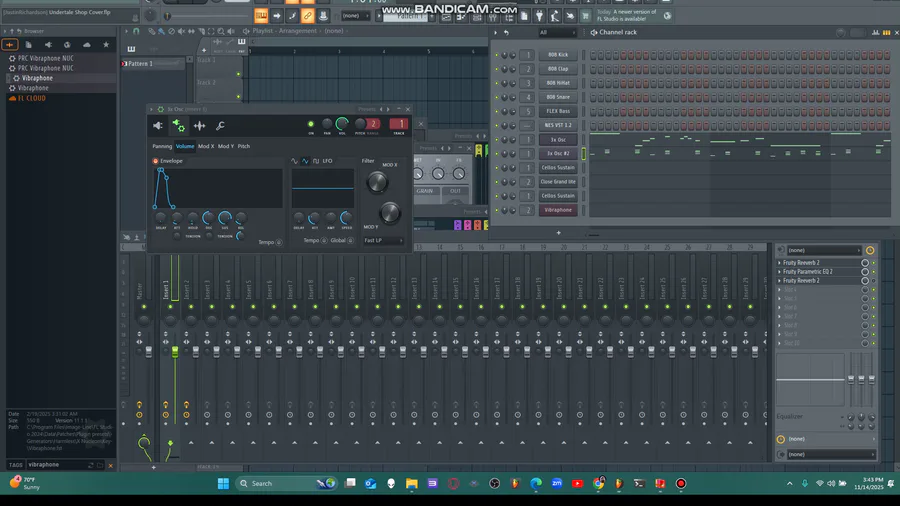900x506 pixels.
Task: Select square pulse LFO shape icon
Action: coord(316,161)
